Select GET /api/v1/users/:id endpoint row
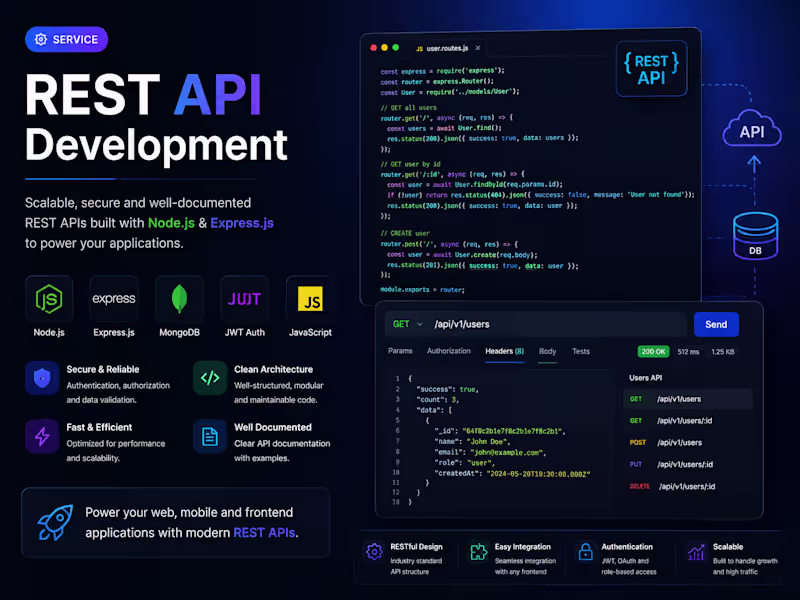The width and height of the screenshot is (800, 600). click(688, 421)
